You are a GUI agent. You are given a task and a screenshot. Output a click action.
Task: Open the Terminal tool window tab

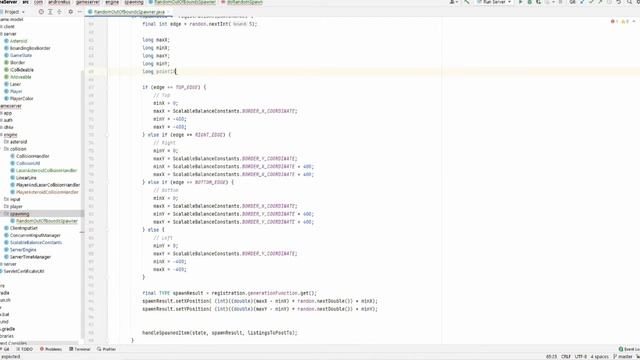[80, 349]
